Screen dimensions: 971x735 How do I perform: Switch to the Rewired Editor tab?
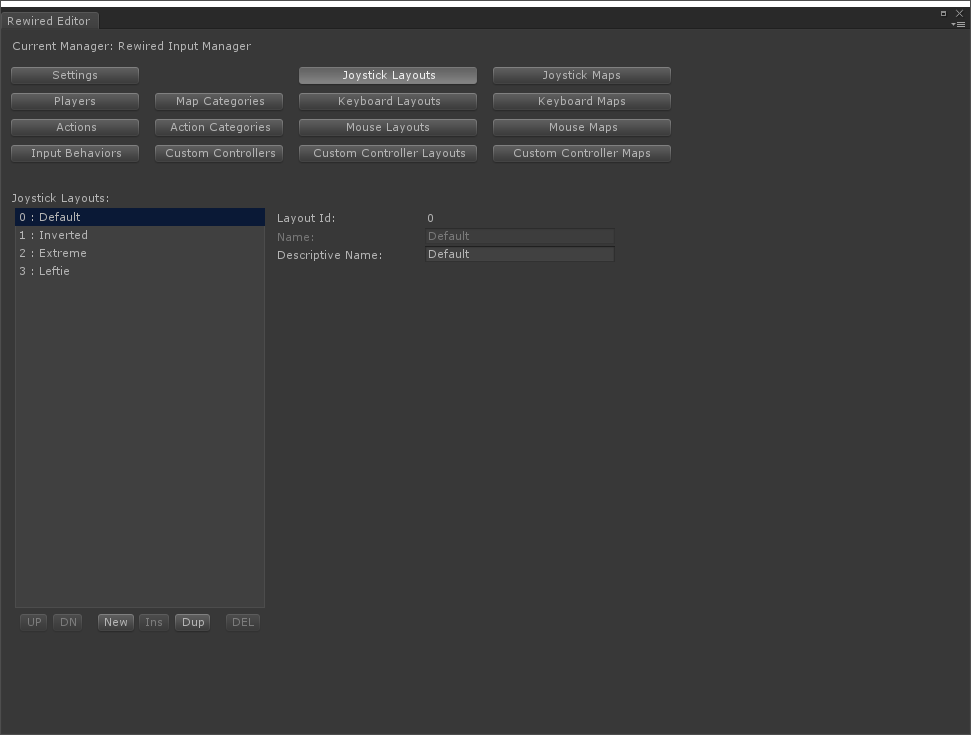tap(49, 20)
